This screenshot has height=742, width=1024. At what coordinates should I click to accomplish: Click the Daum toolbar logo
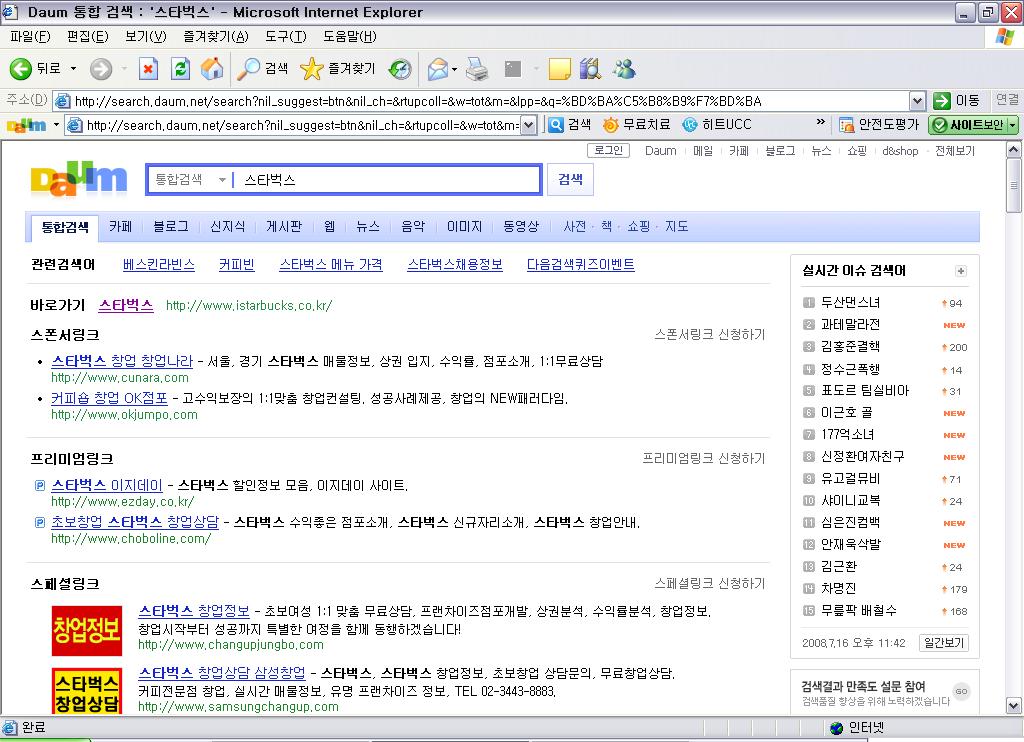[x=27, y=125]
